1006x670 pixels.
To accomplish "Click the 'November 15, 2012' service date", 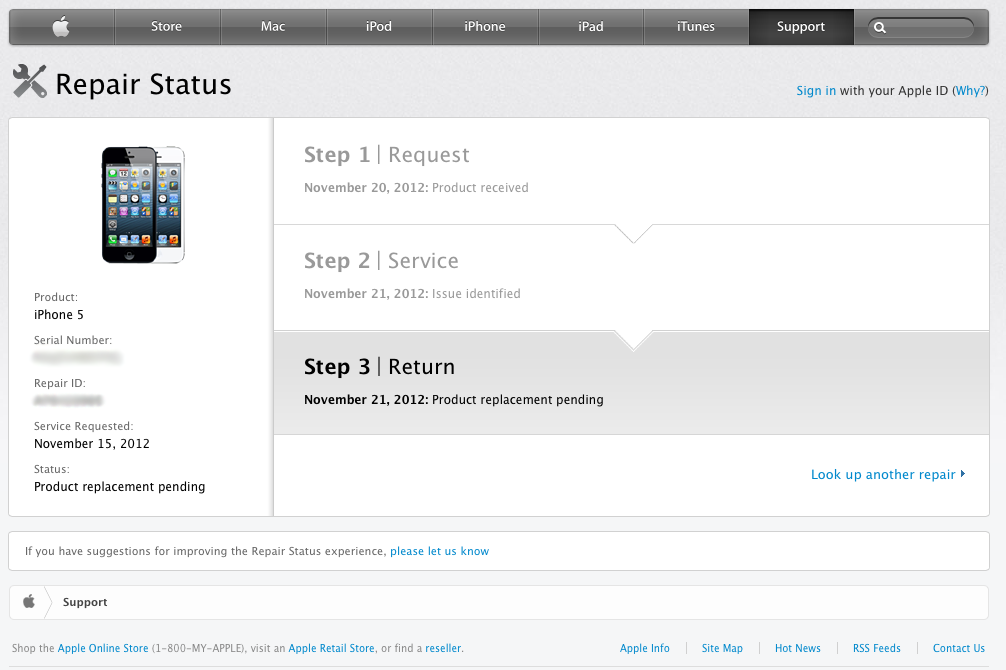I will [92, 443].
